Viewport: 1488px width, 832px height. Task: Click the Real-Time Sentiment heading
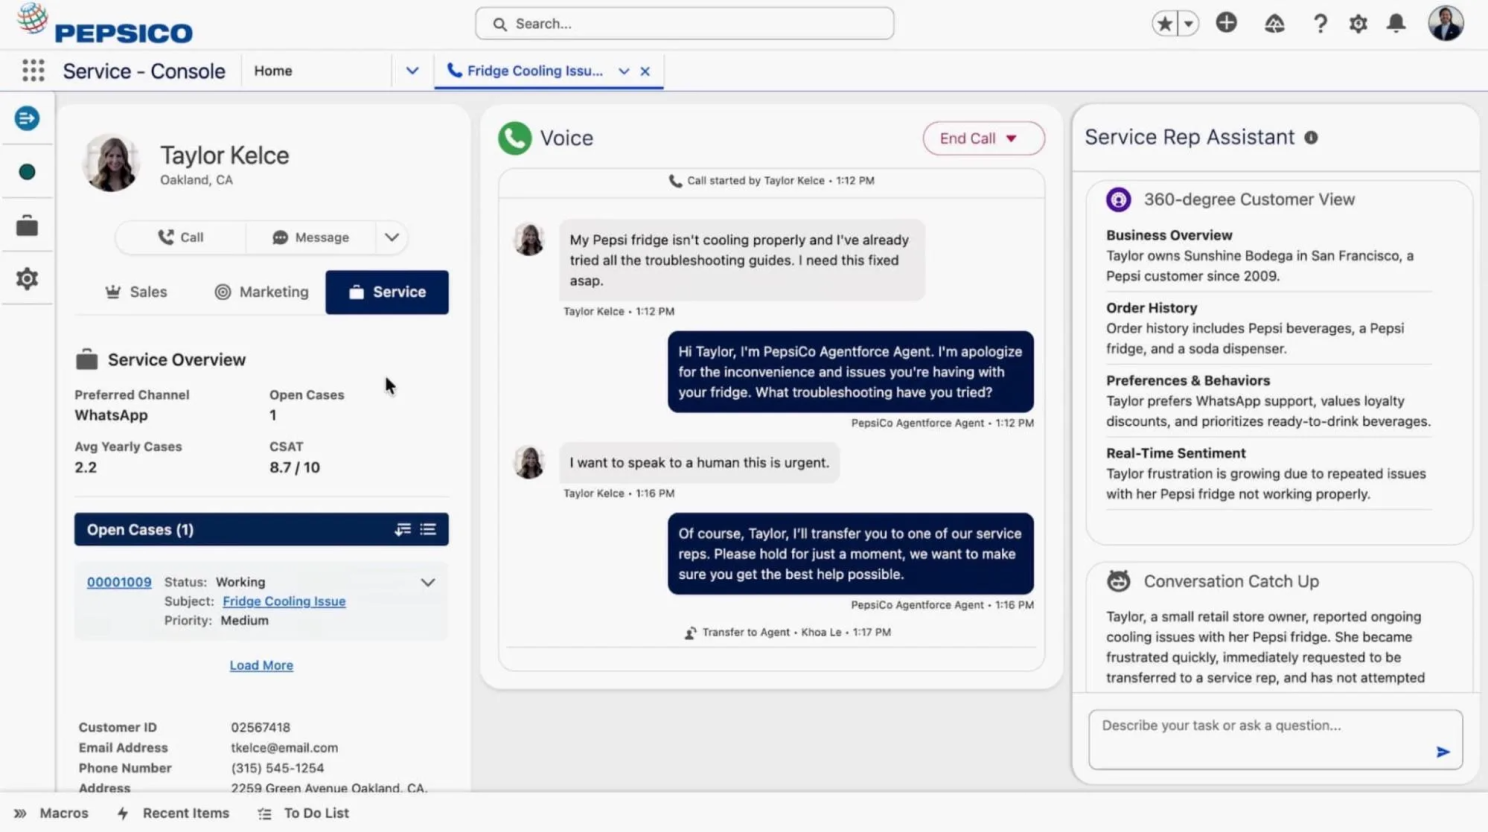[x=1176, y=453]
